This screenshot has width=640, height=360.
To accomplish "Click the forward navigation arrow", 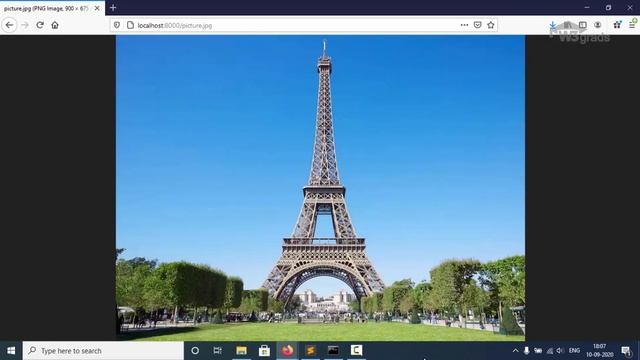I will pos(25,25).
